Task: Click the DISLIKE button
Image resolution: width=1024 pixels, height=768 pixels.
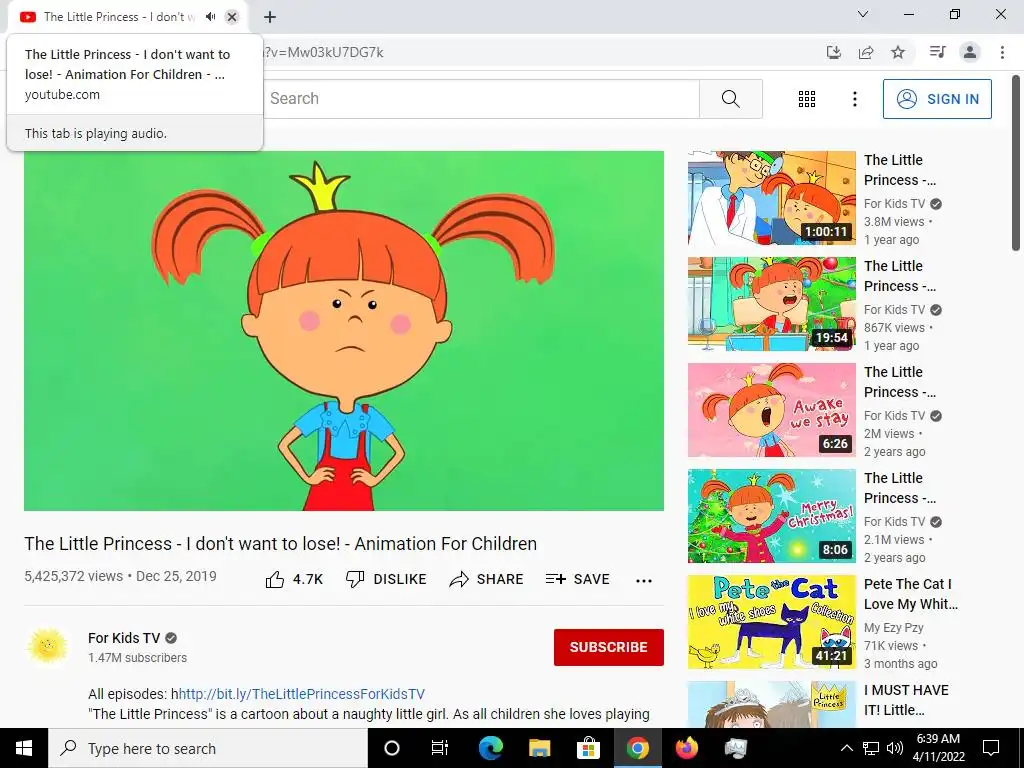Action: pyautogui.click(x=386, y=579)
